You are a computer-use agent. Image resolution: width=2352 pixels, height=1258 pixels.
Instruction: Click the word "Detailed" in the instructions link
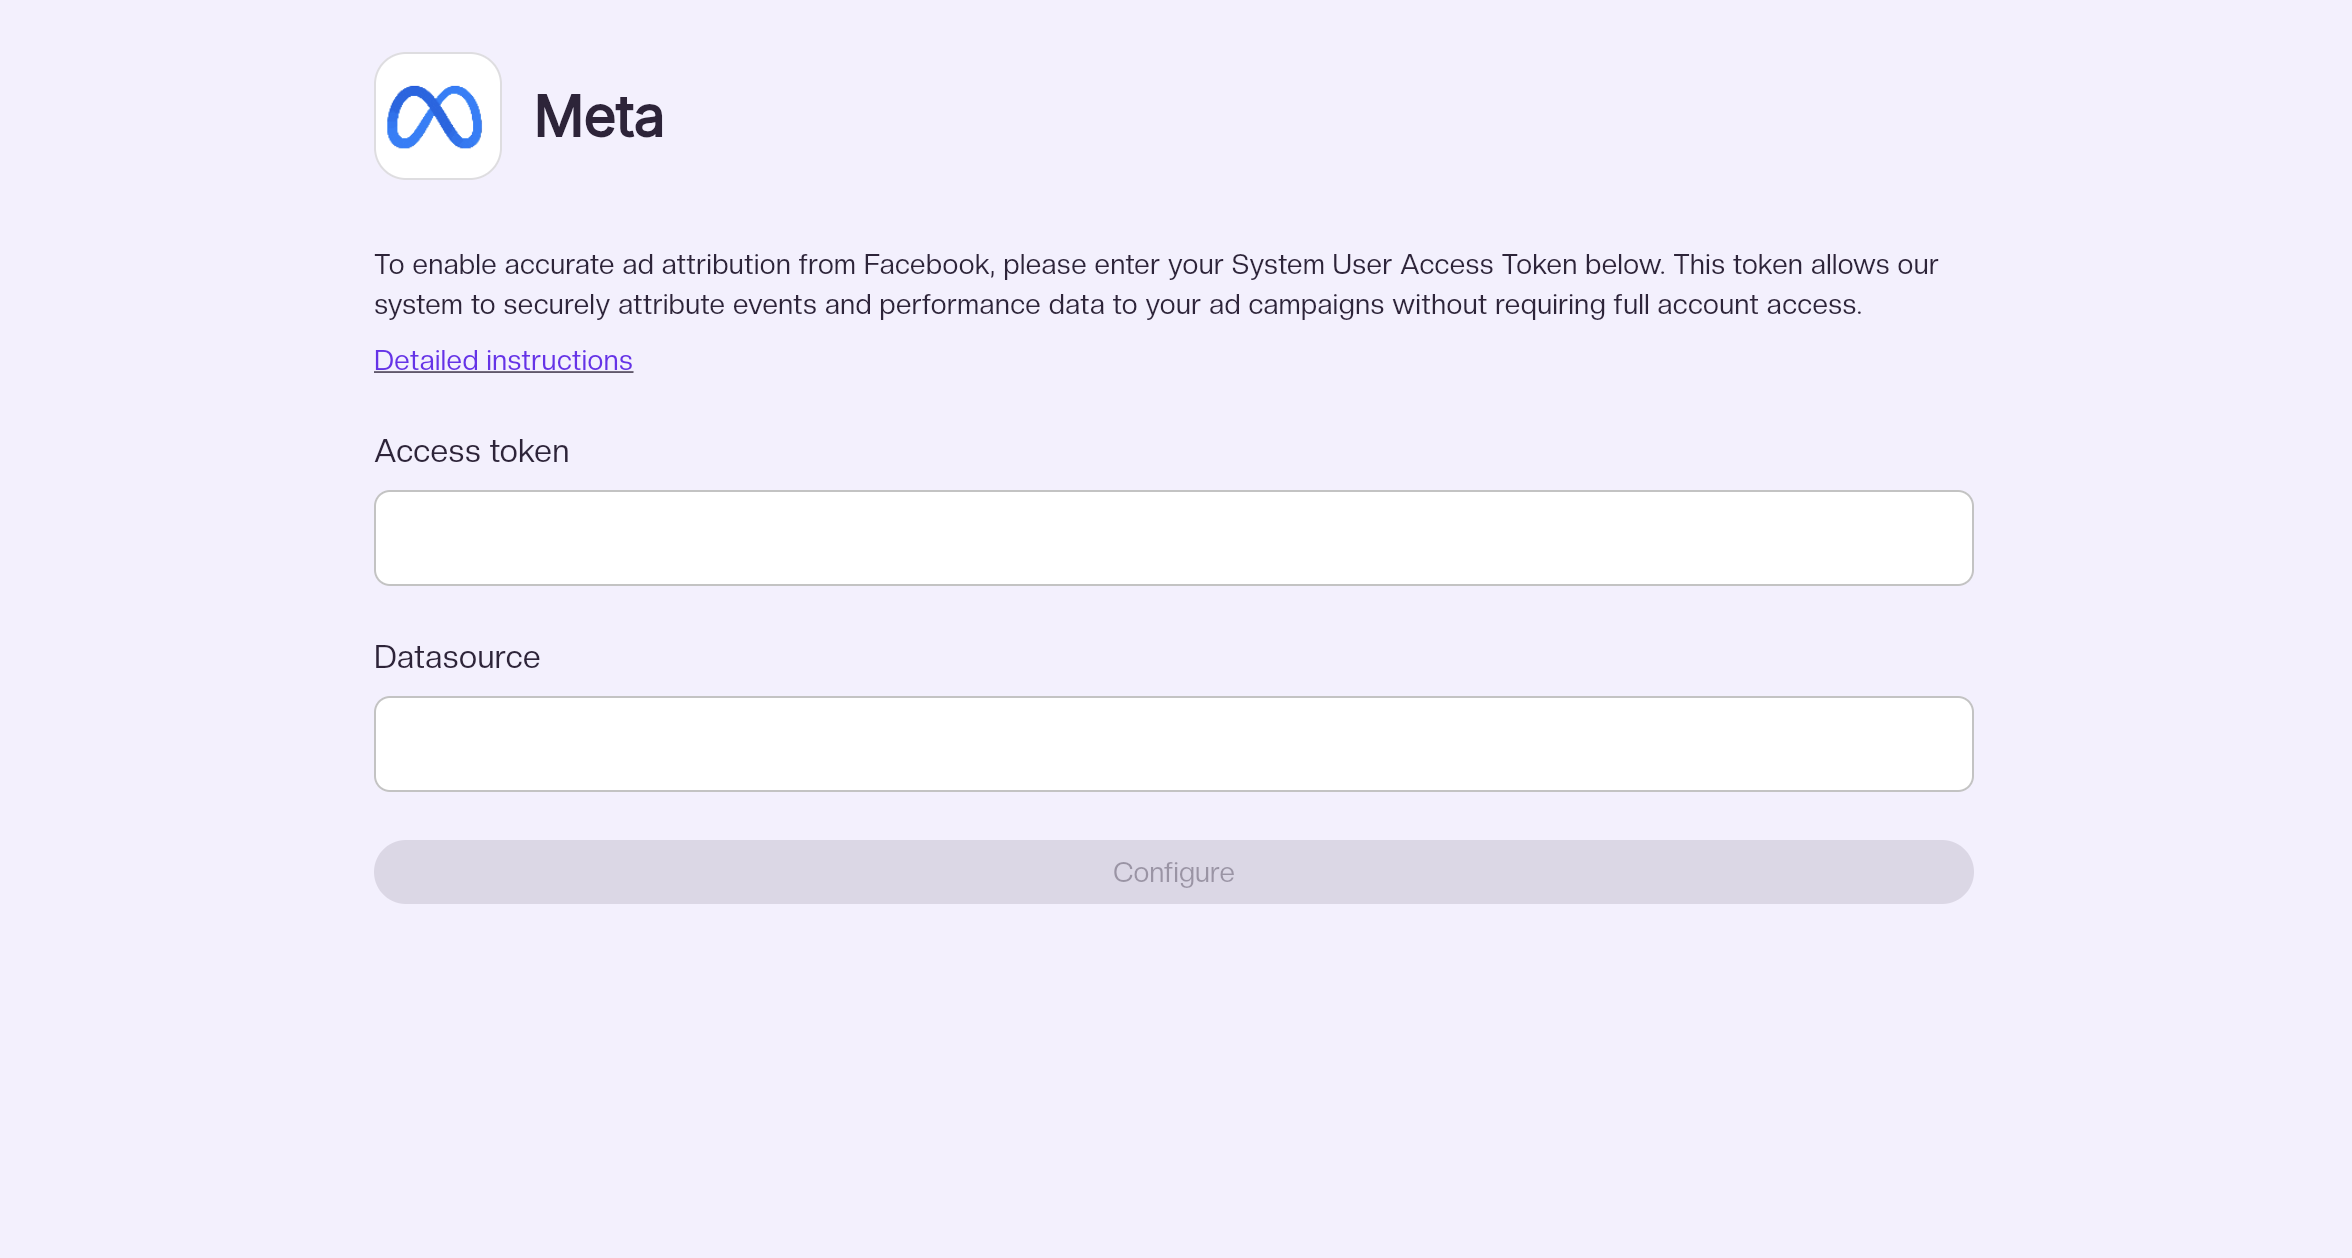(426, 360)
